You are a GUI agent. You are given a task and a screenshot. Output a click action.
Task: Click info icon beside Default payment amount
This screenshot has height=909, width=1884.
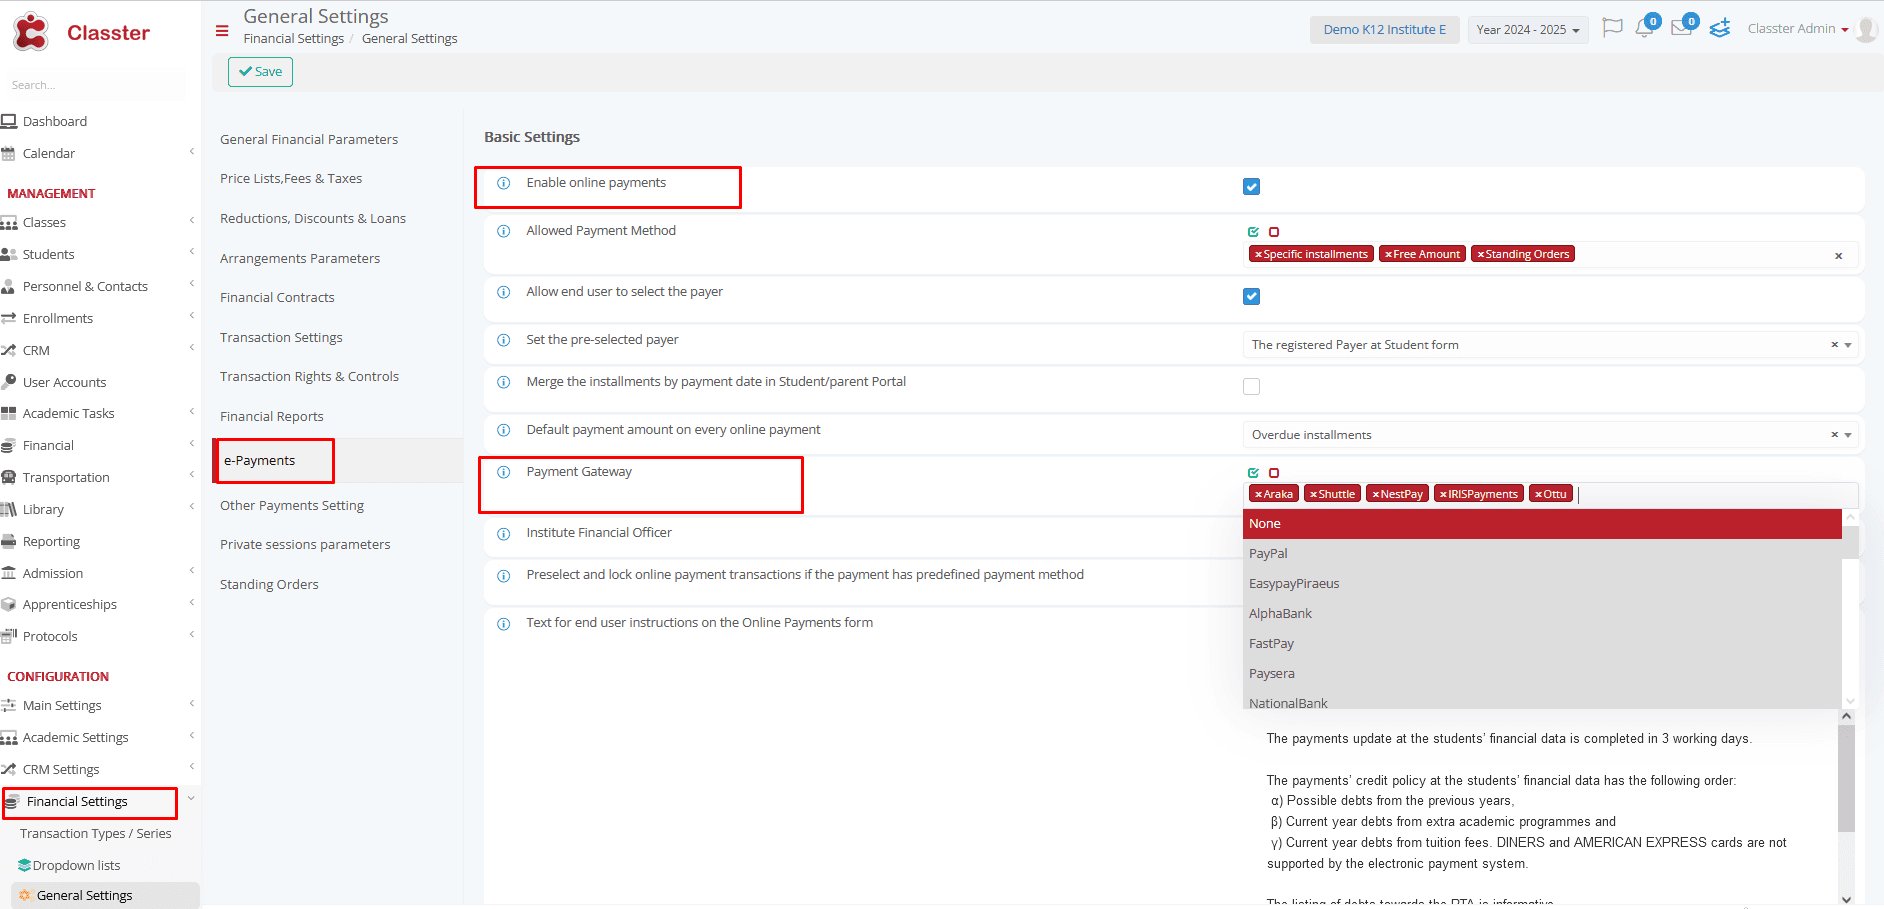coord(504,430)
